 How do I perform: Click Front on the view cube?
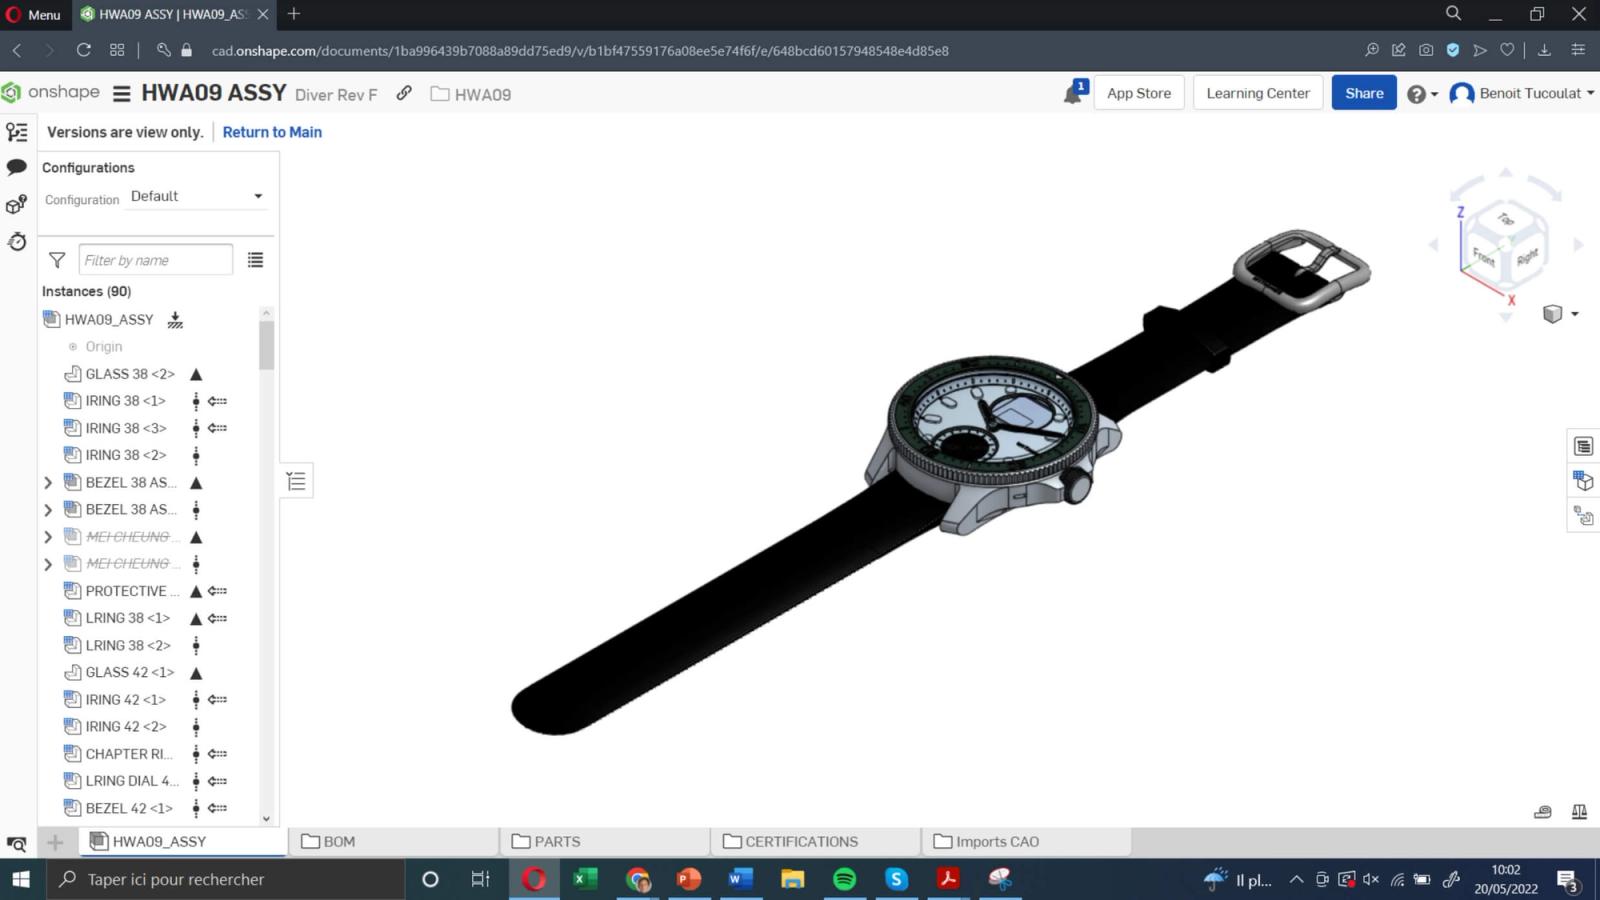(1483, 255)
